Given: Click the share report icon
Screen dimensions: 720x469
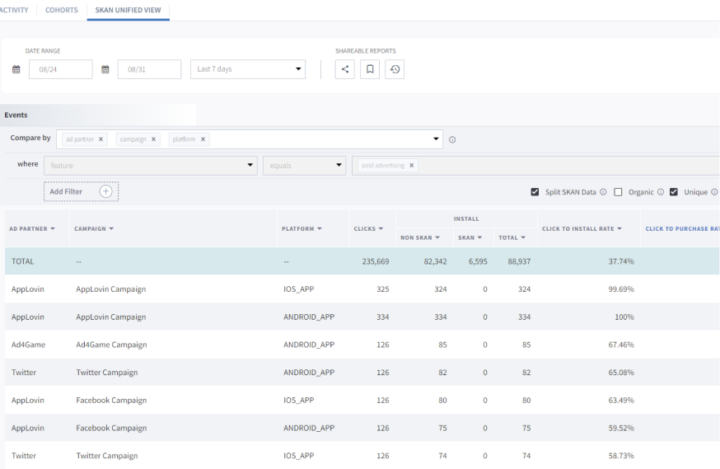Looking at the screenshot, I should (x=345, y=70).
